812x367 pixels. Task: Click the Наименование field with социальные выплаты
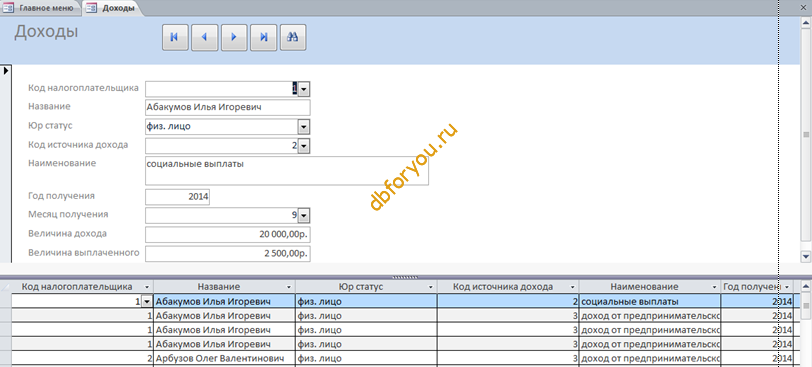point(286,171)
